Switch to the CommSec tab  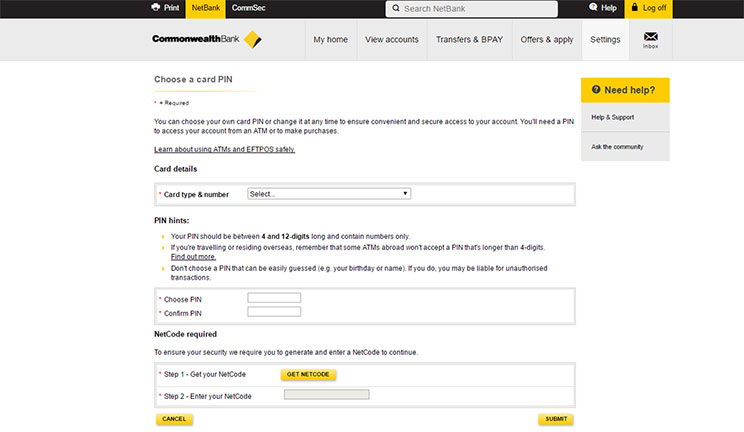point(248,8)
